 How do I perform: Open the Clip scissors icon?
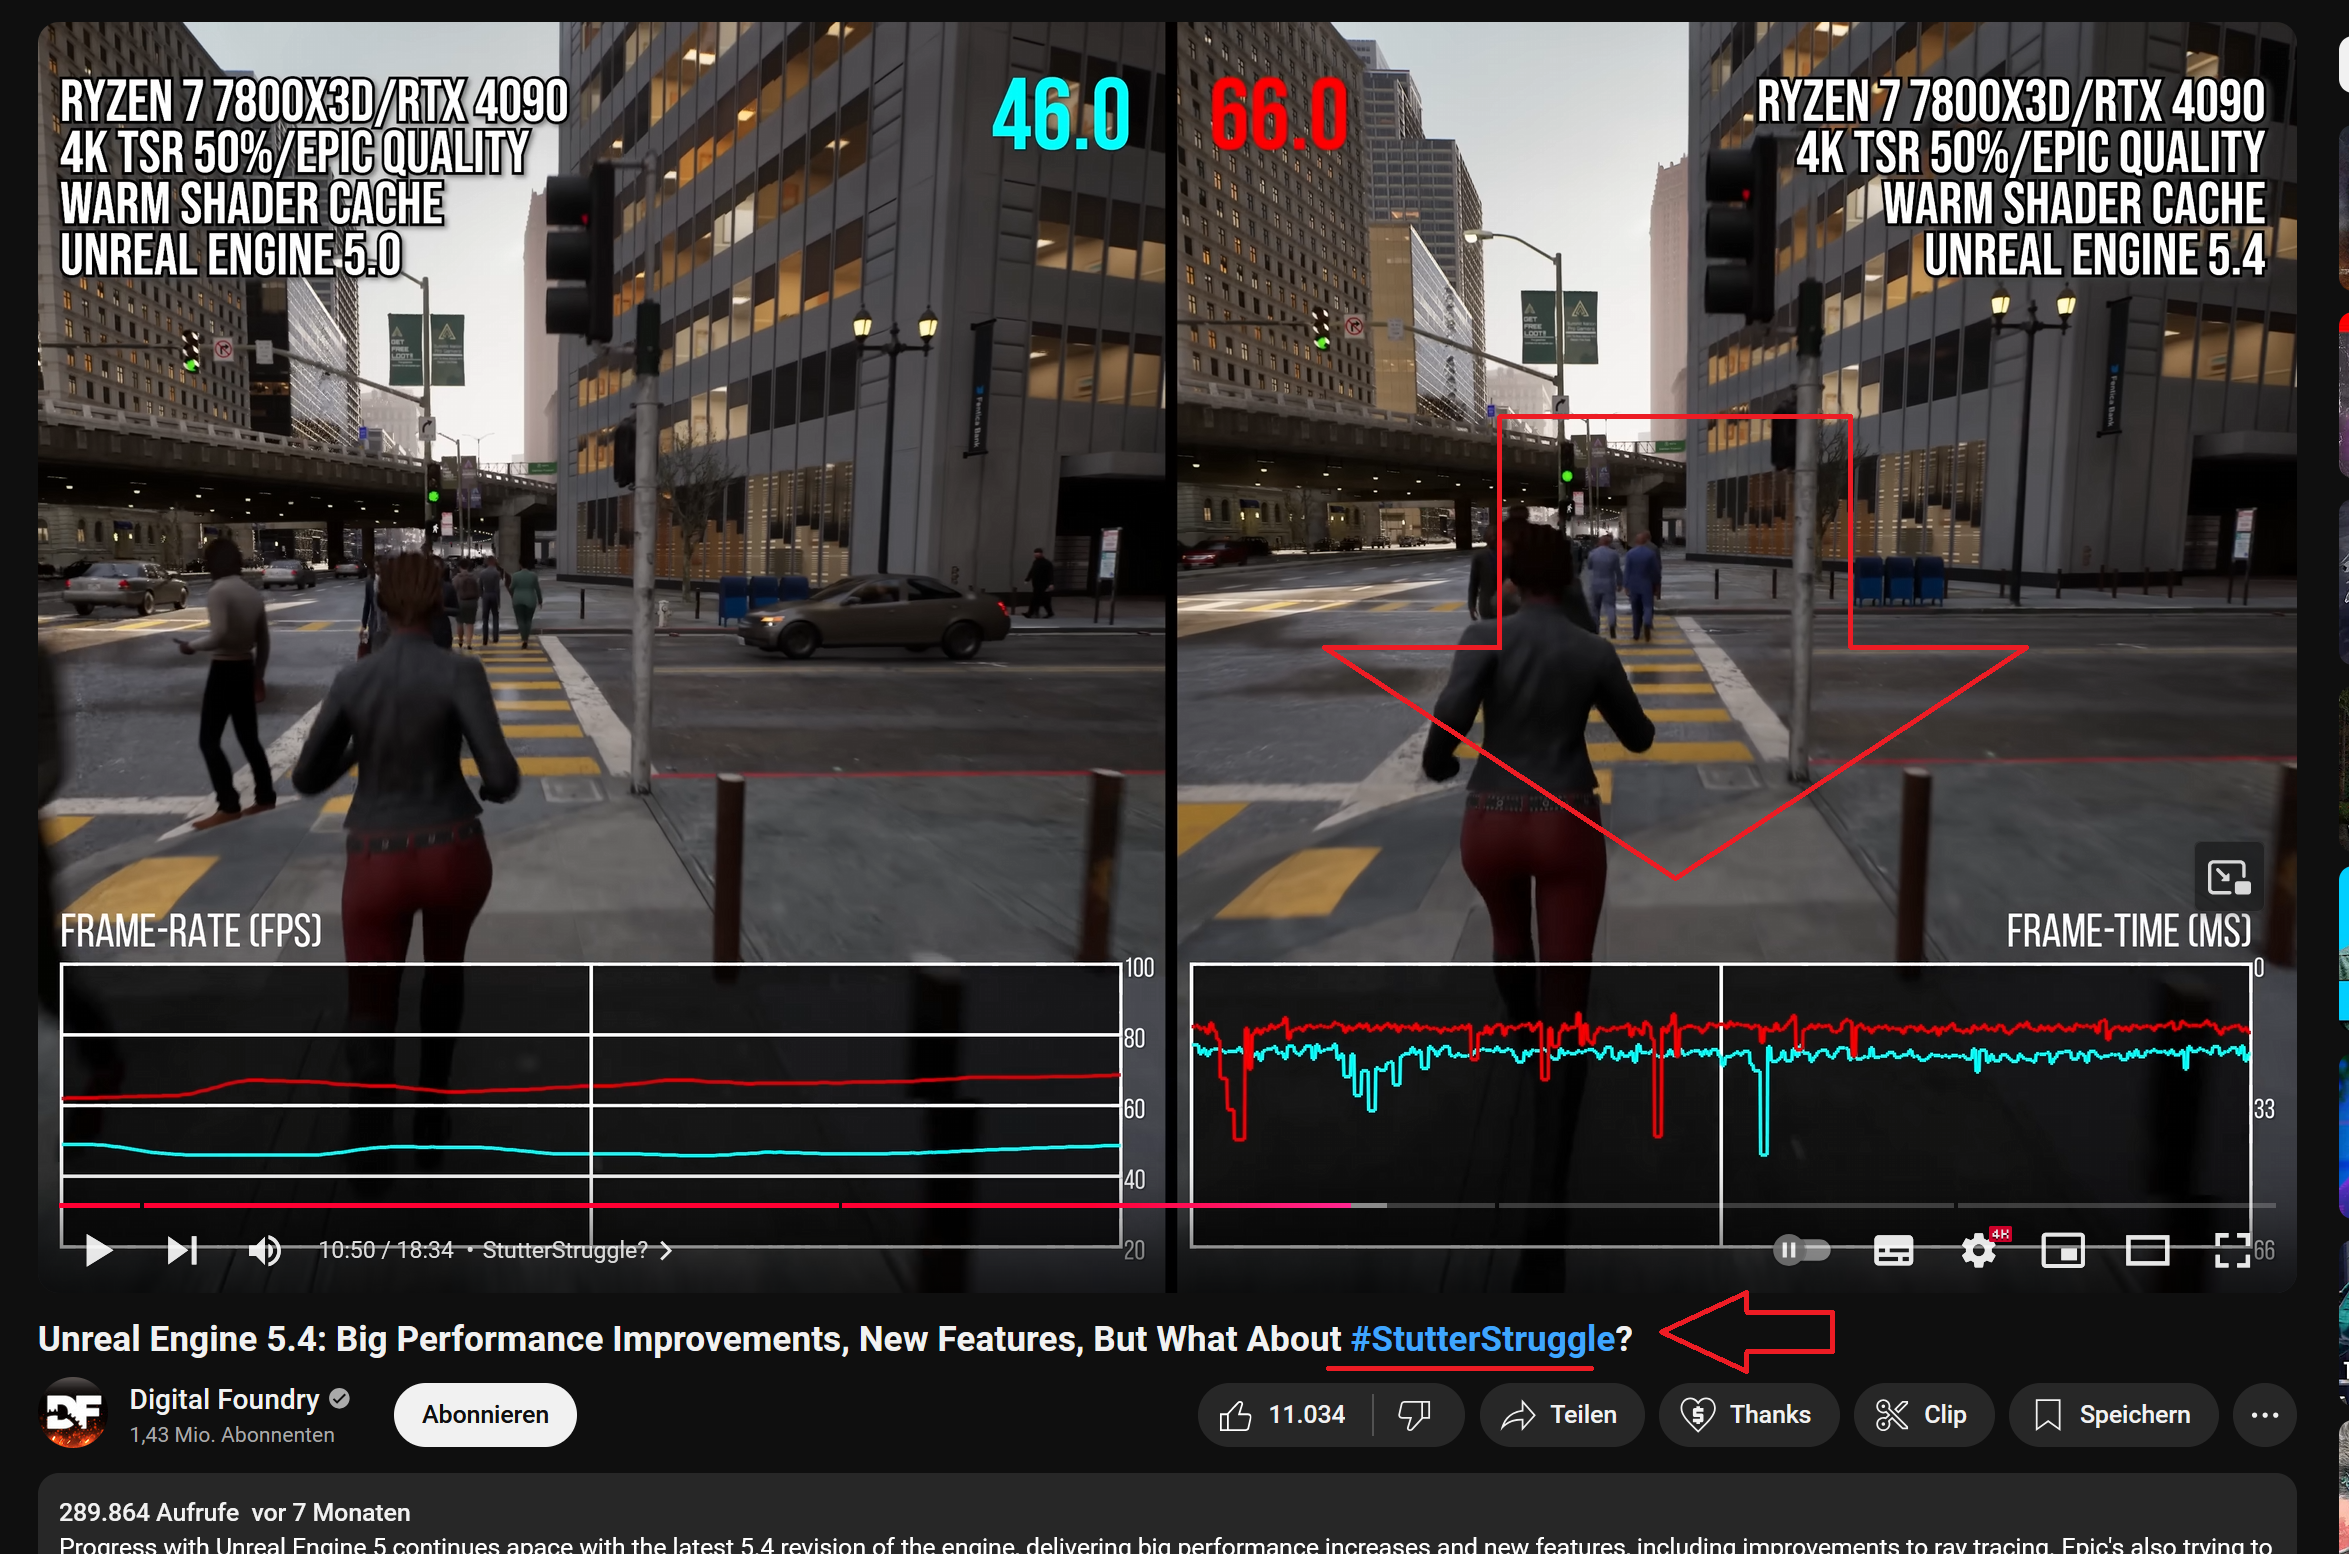(x=1923, y=1414)
